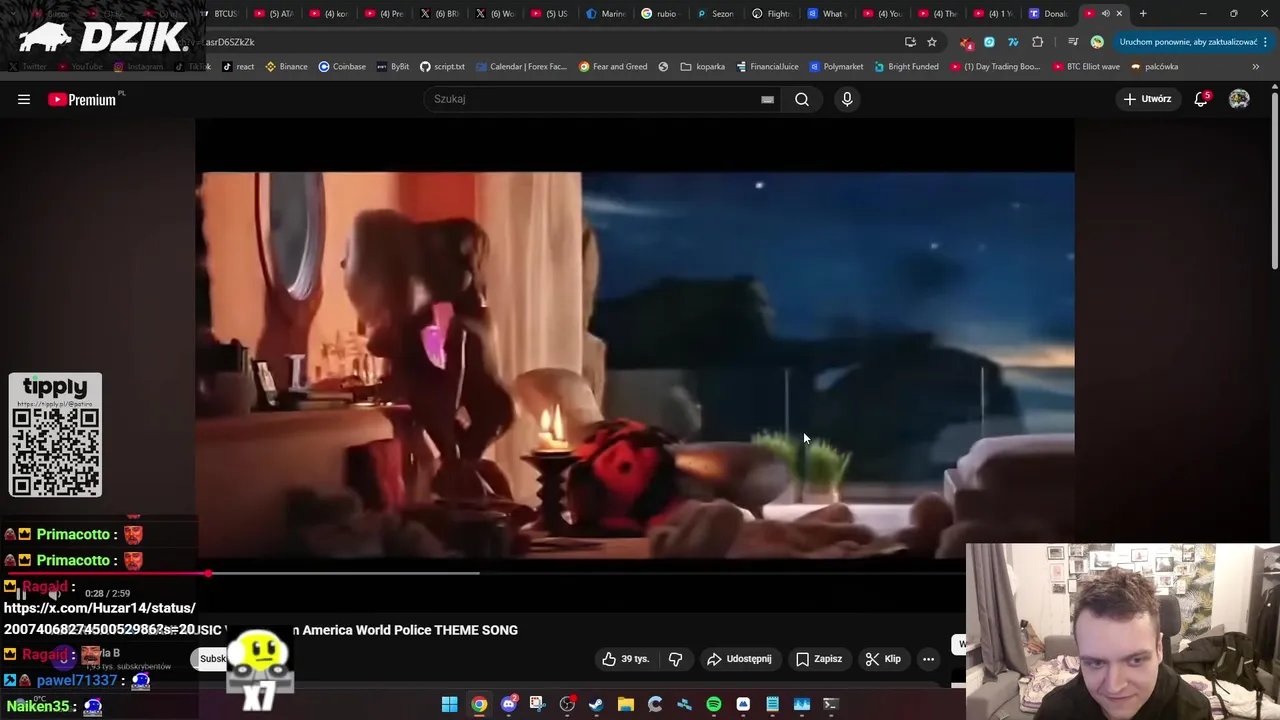
Task: Open Discord from the taskbar
Action: click(x=508, y=704)
